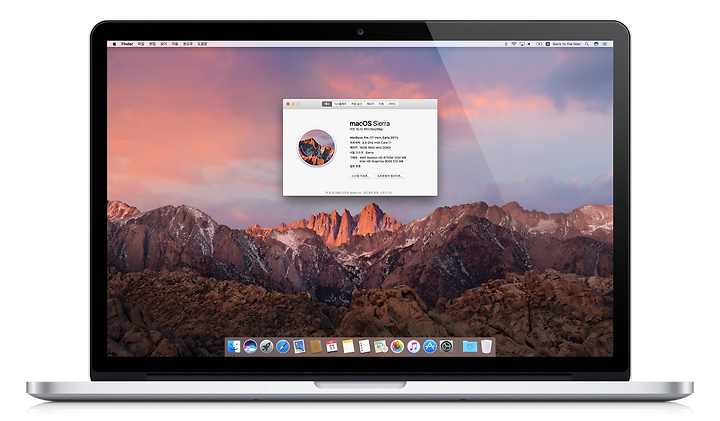Open System Preferences gear icon in Dock
Viewport: 720px width, 421px height.
(446, 346)
